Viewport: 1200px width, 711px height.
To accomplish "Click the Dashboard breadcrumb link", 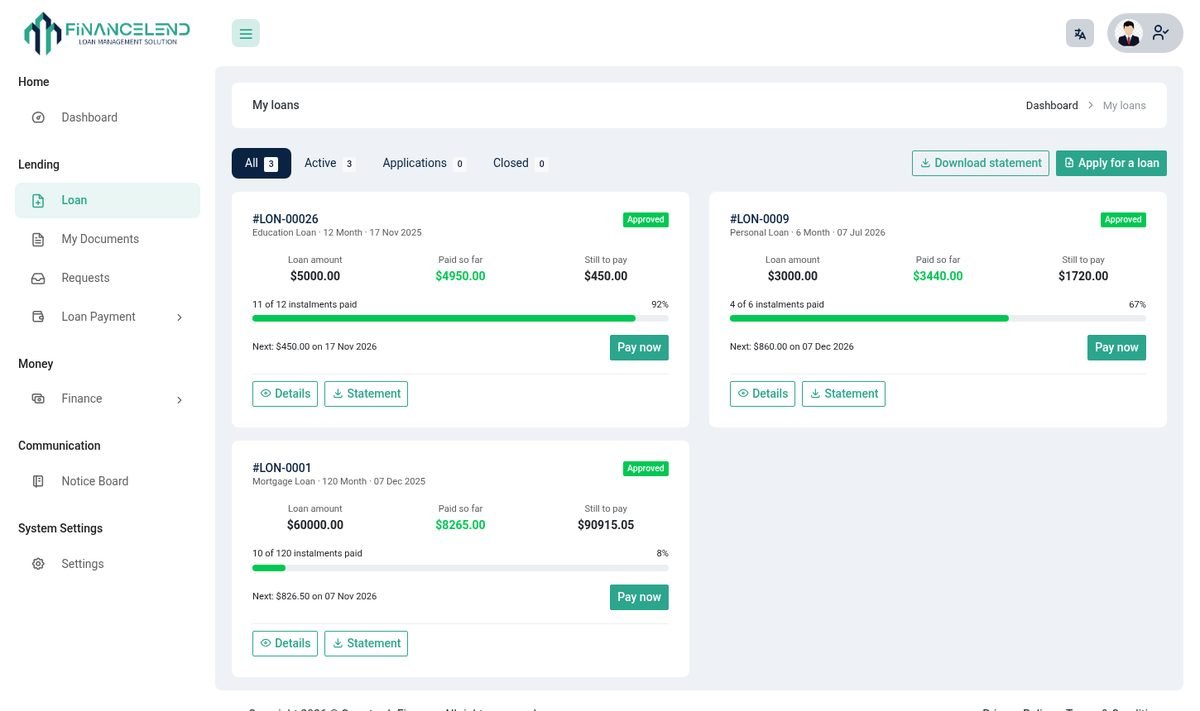I will [1052, 105].
